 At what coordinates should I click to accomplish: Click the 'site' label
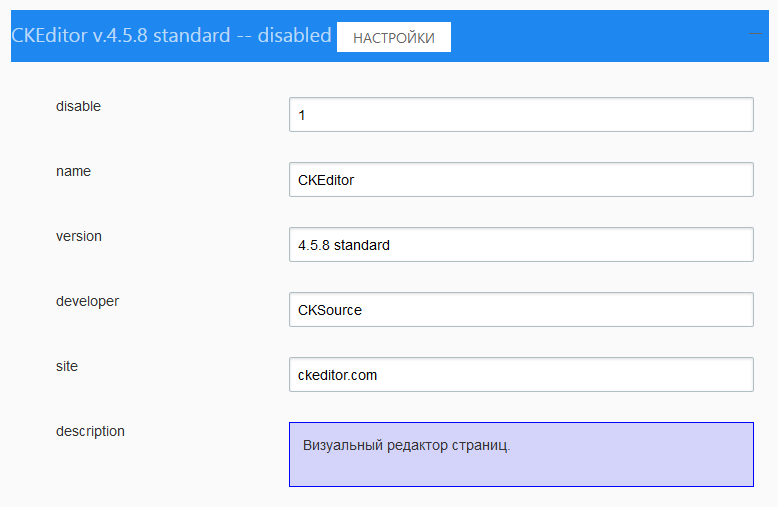(67, 366)
